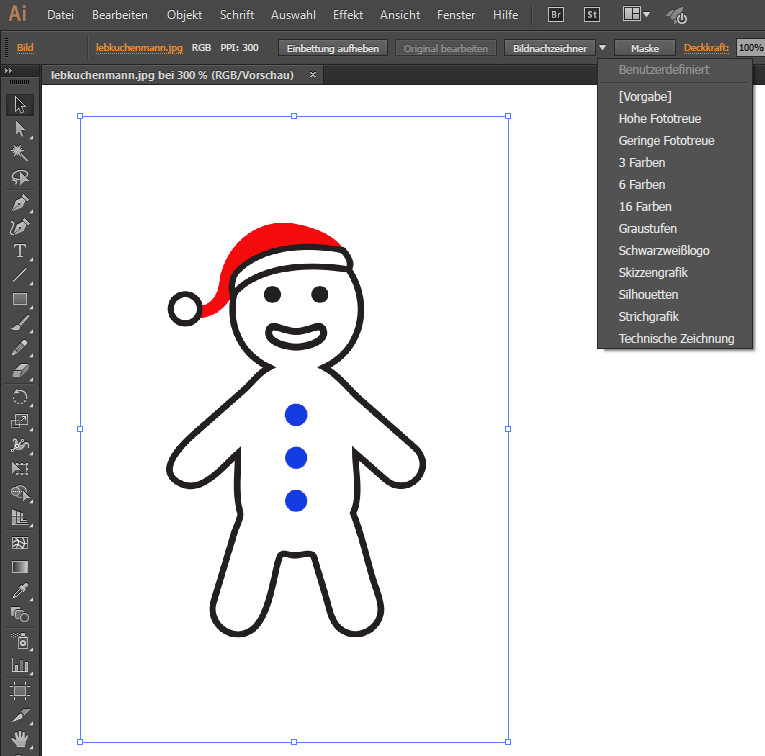
Task: Select the Eraser tool
Action: 19,372
